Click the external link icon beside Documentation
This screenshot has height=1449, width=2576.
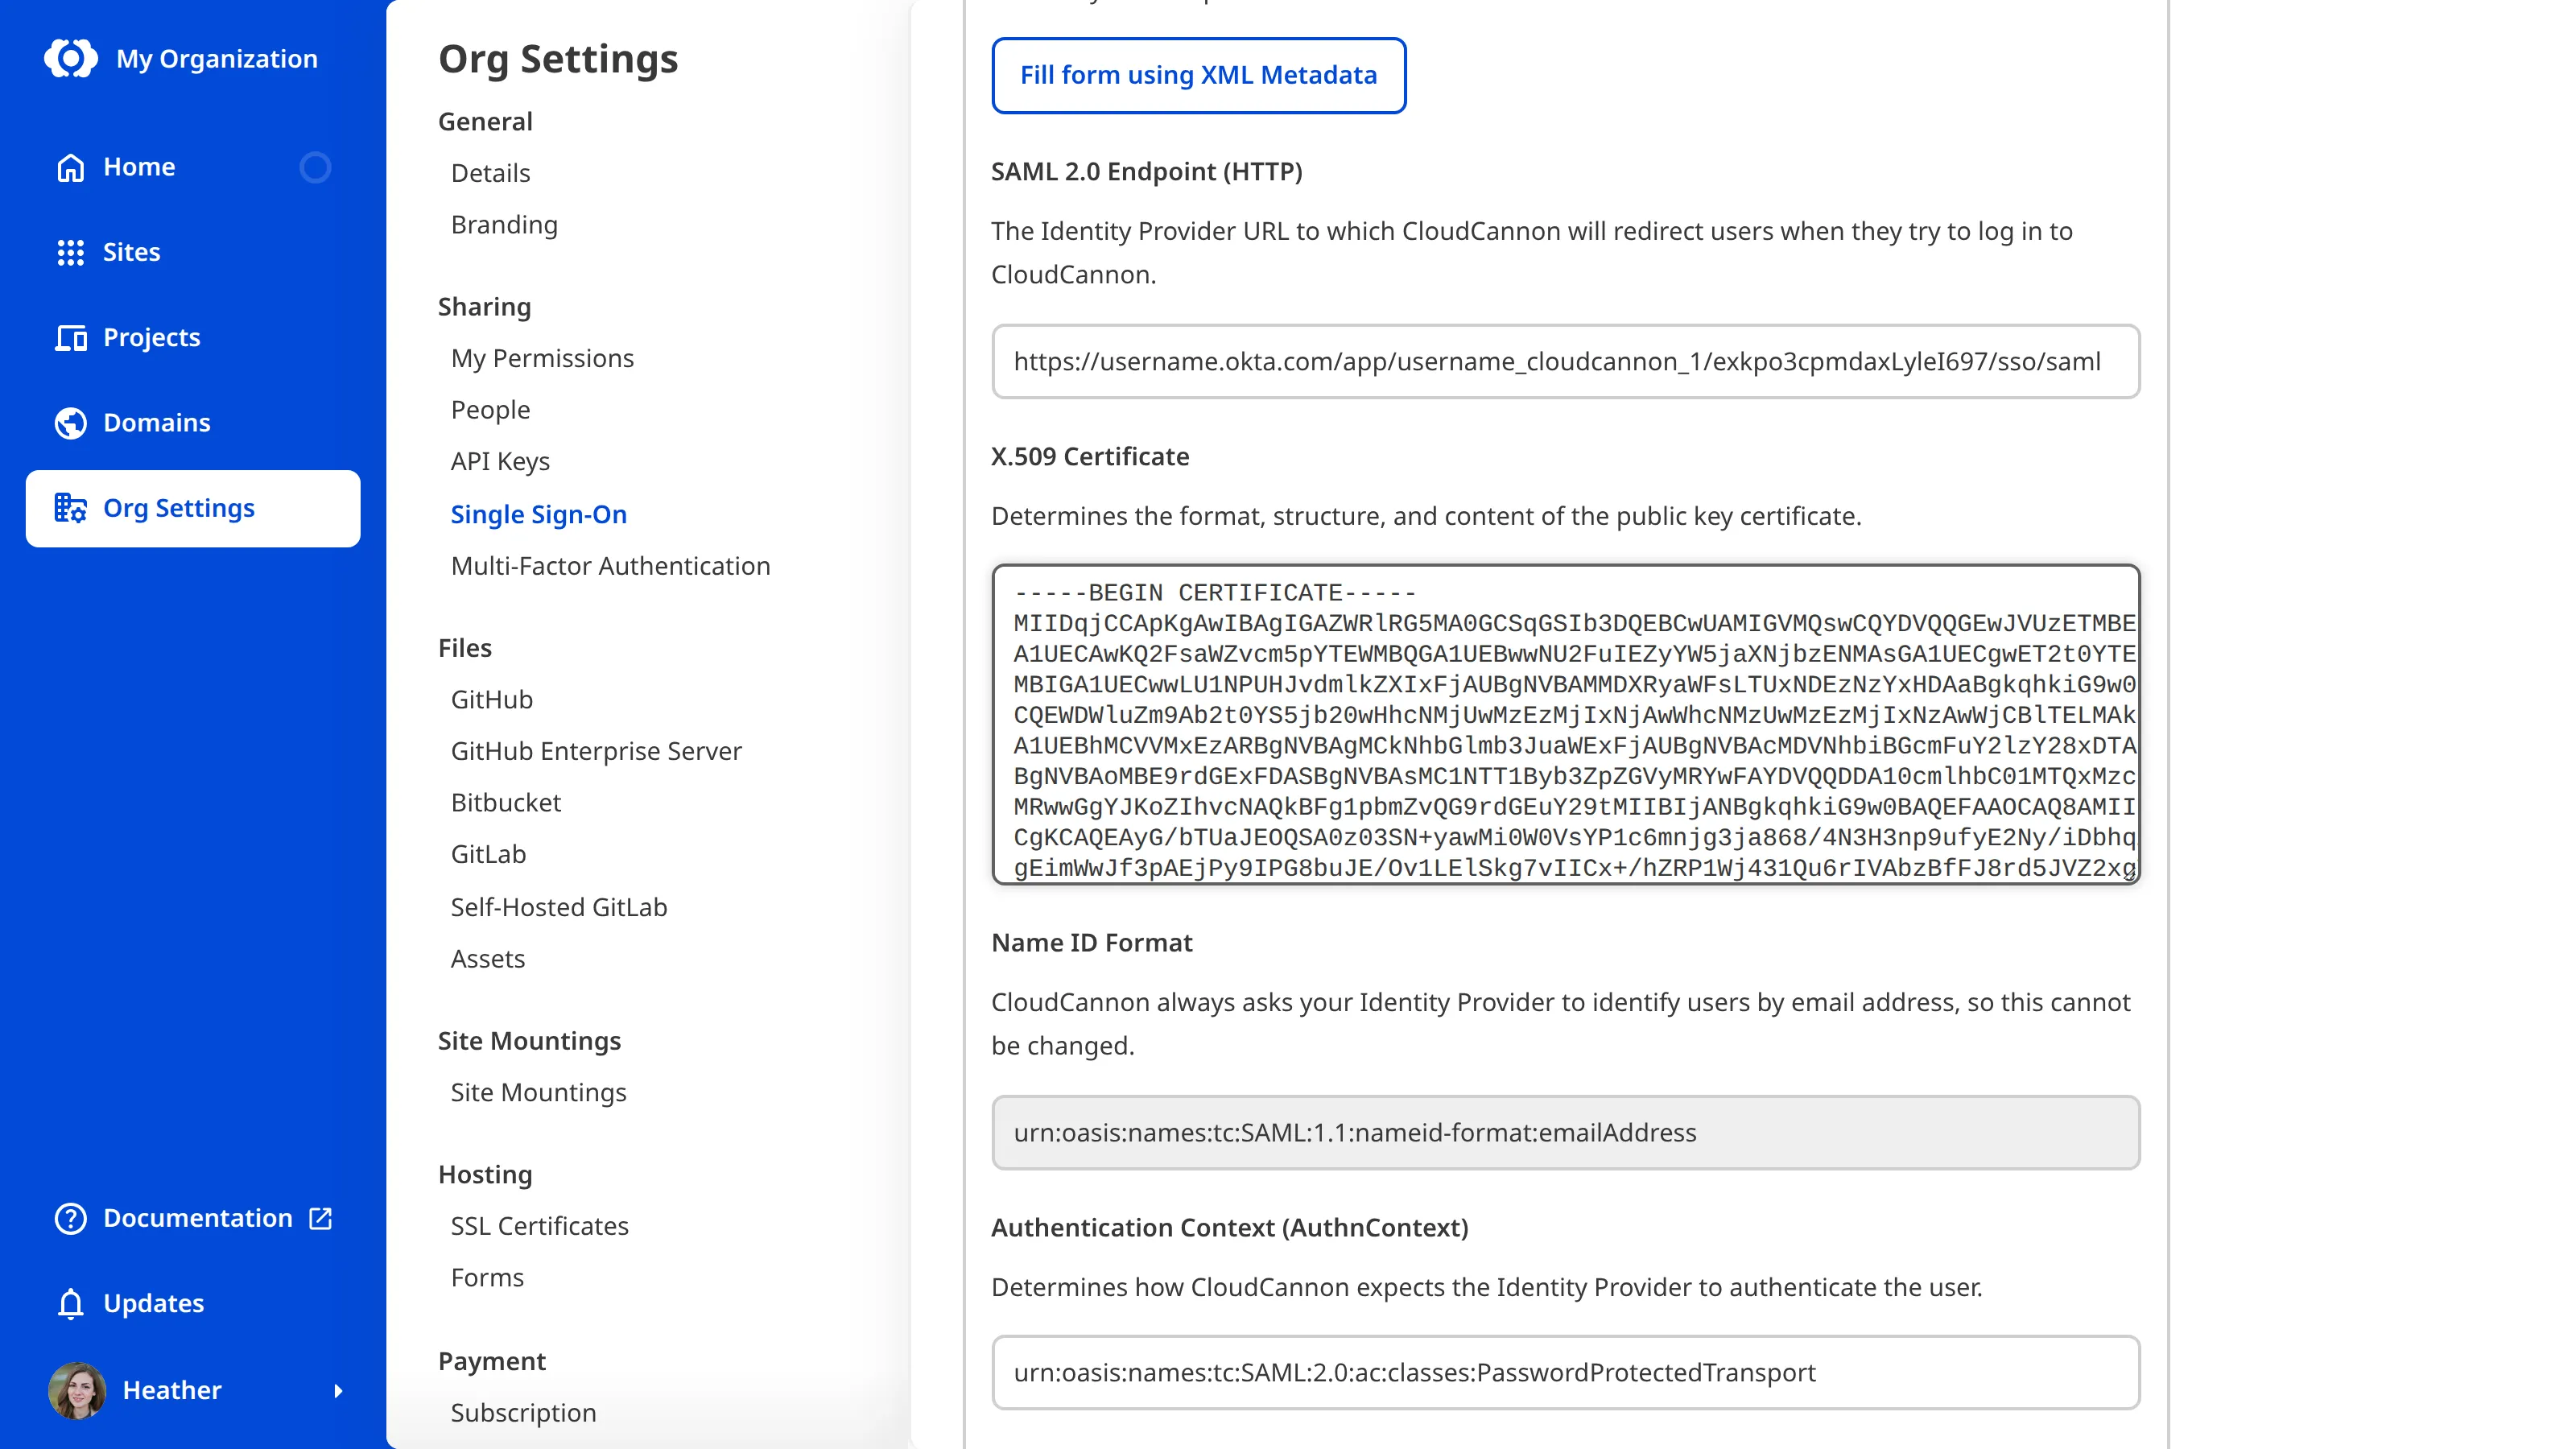(320, 1218)
